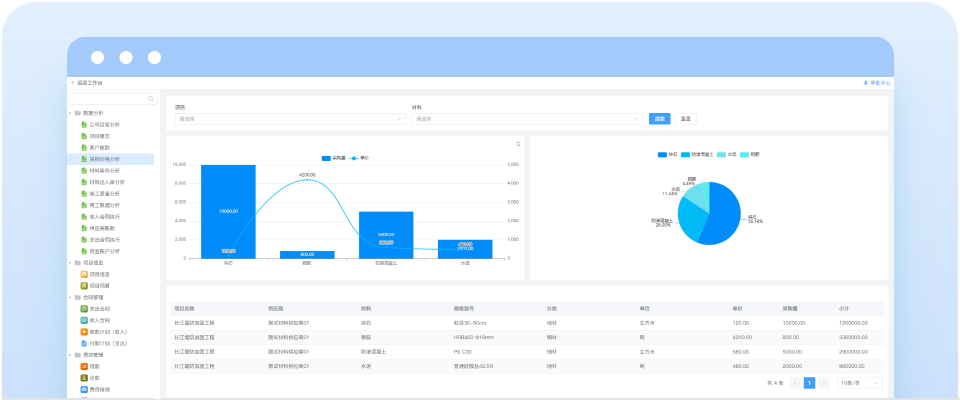Click the green icon for 材料出入库分析

(x=84, y=182)
